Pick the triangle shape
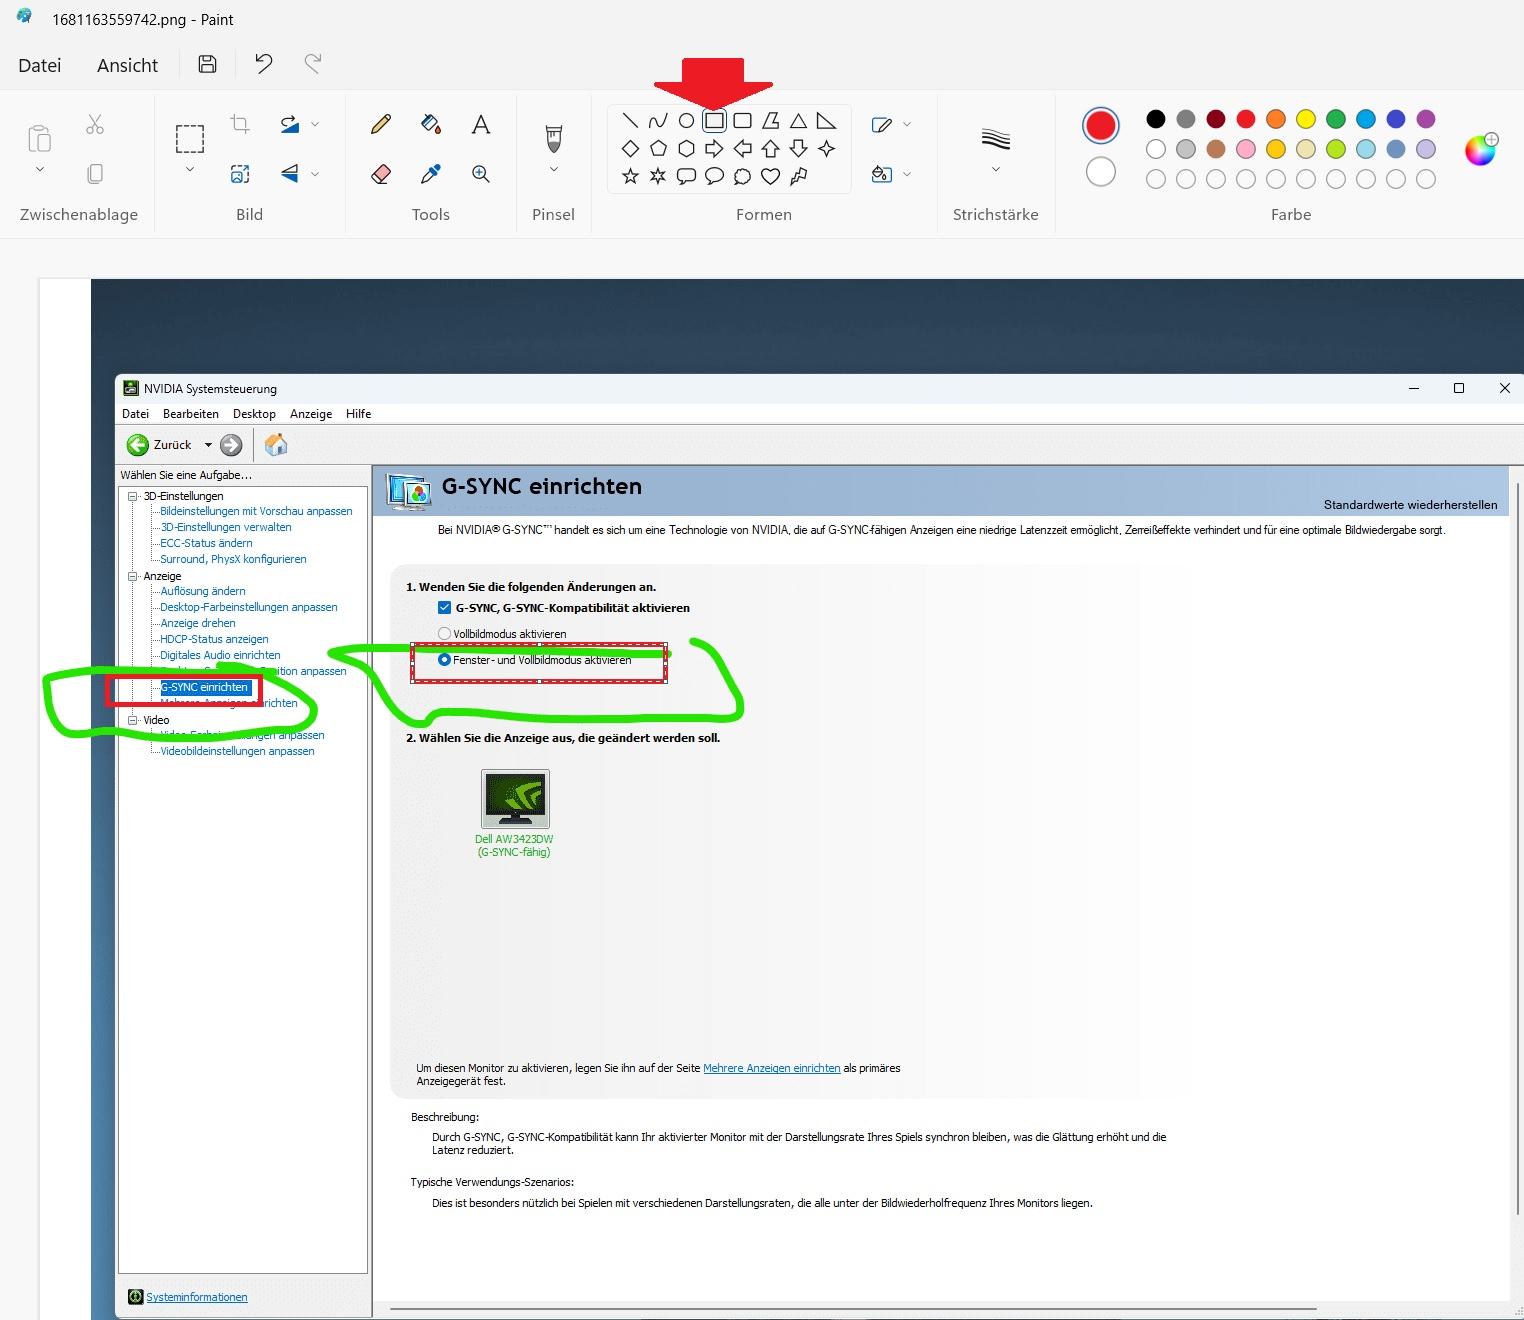The width and height of the screenshot is (1524, 1320). pyautogui.click(x=798, y=121)
